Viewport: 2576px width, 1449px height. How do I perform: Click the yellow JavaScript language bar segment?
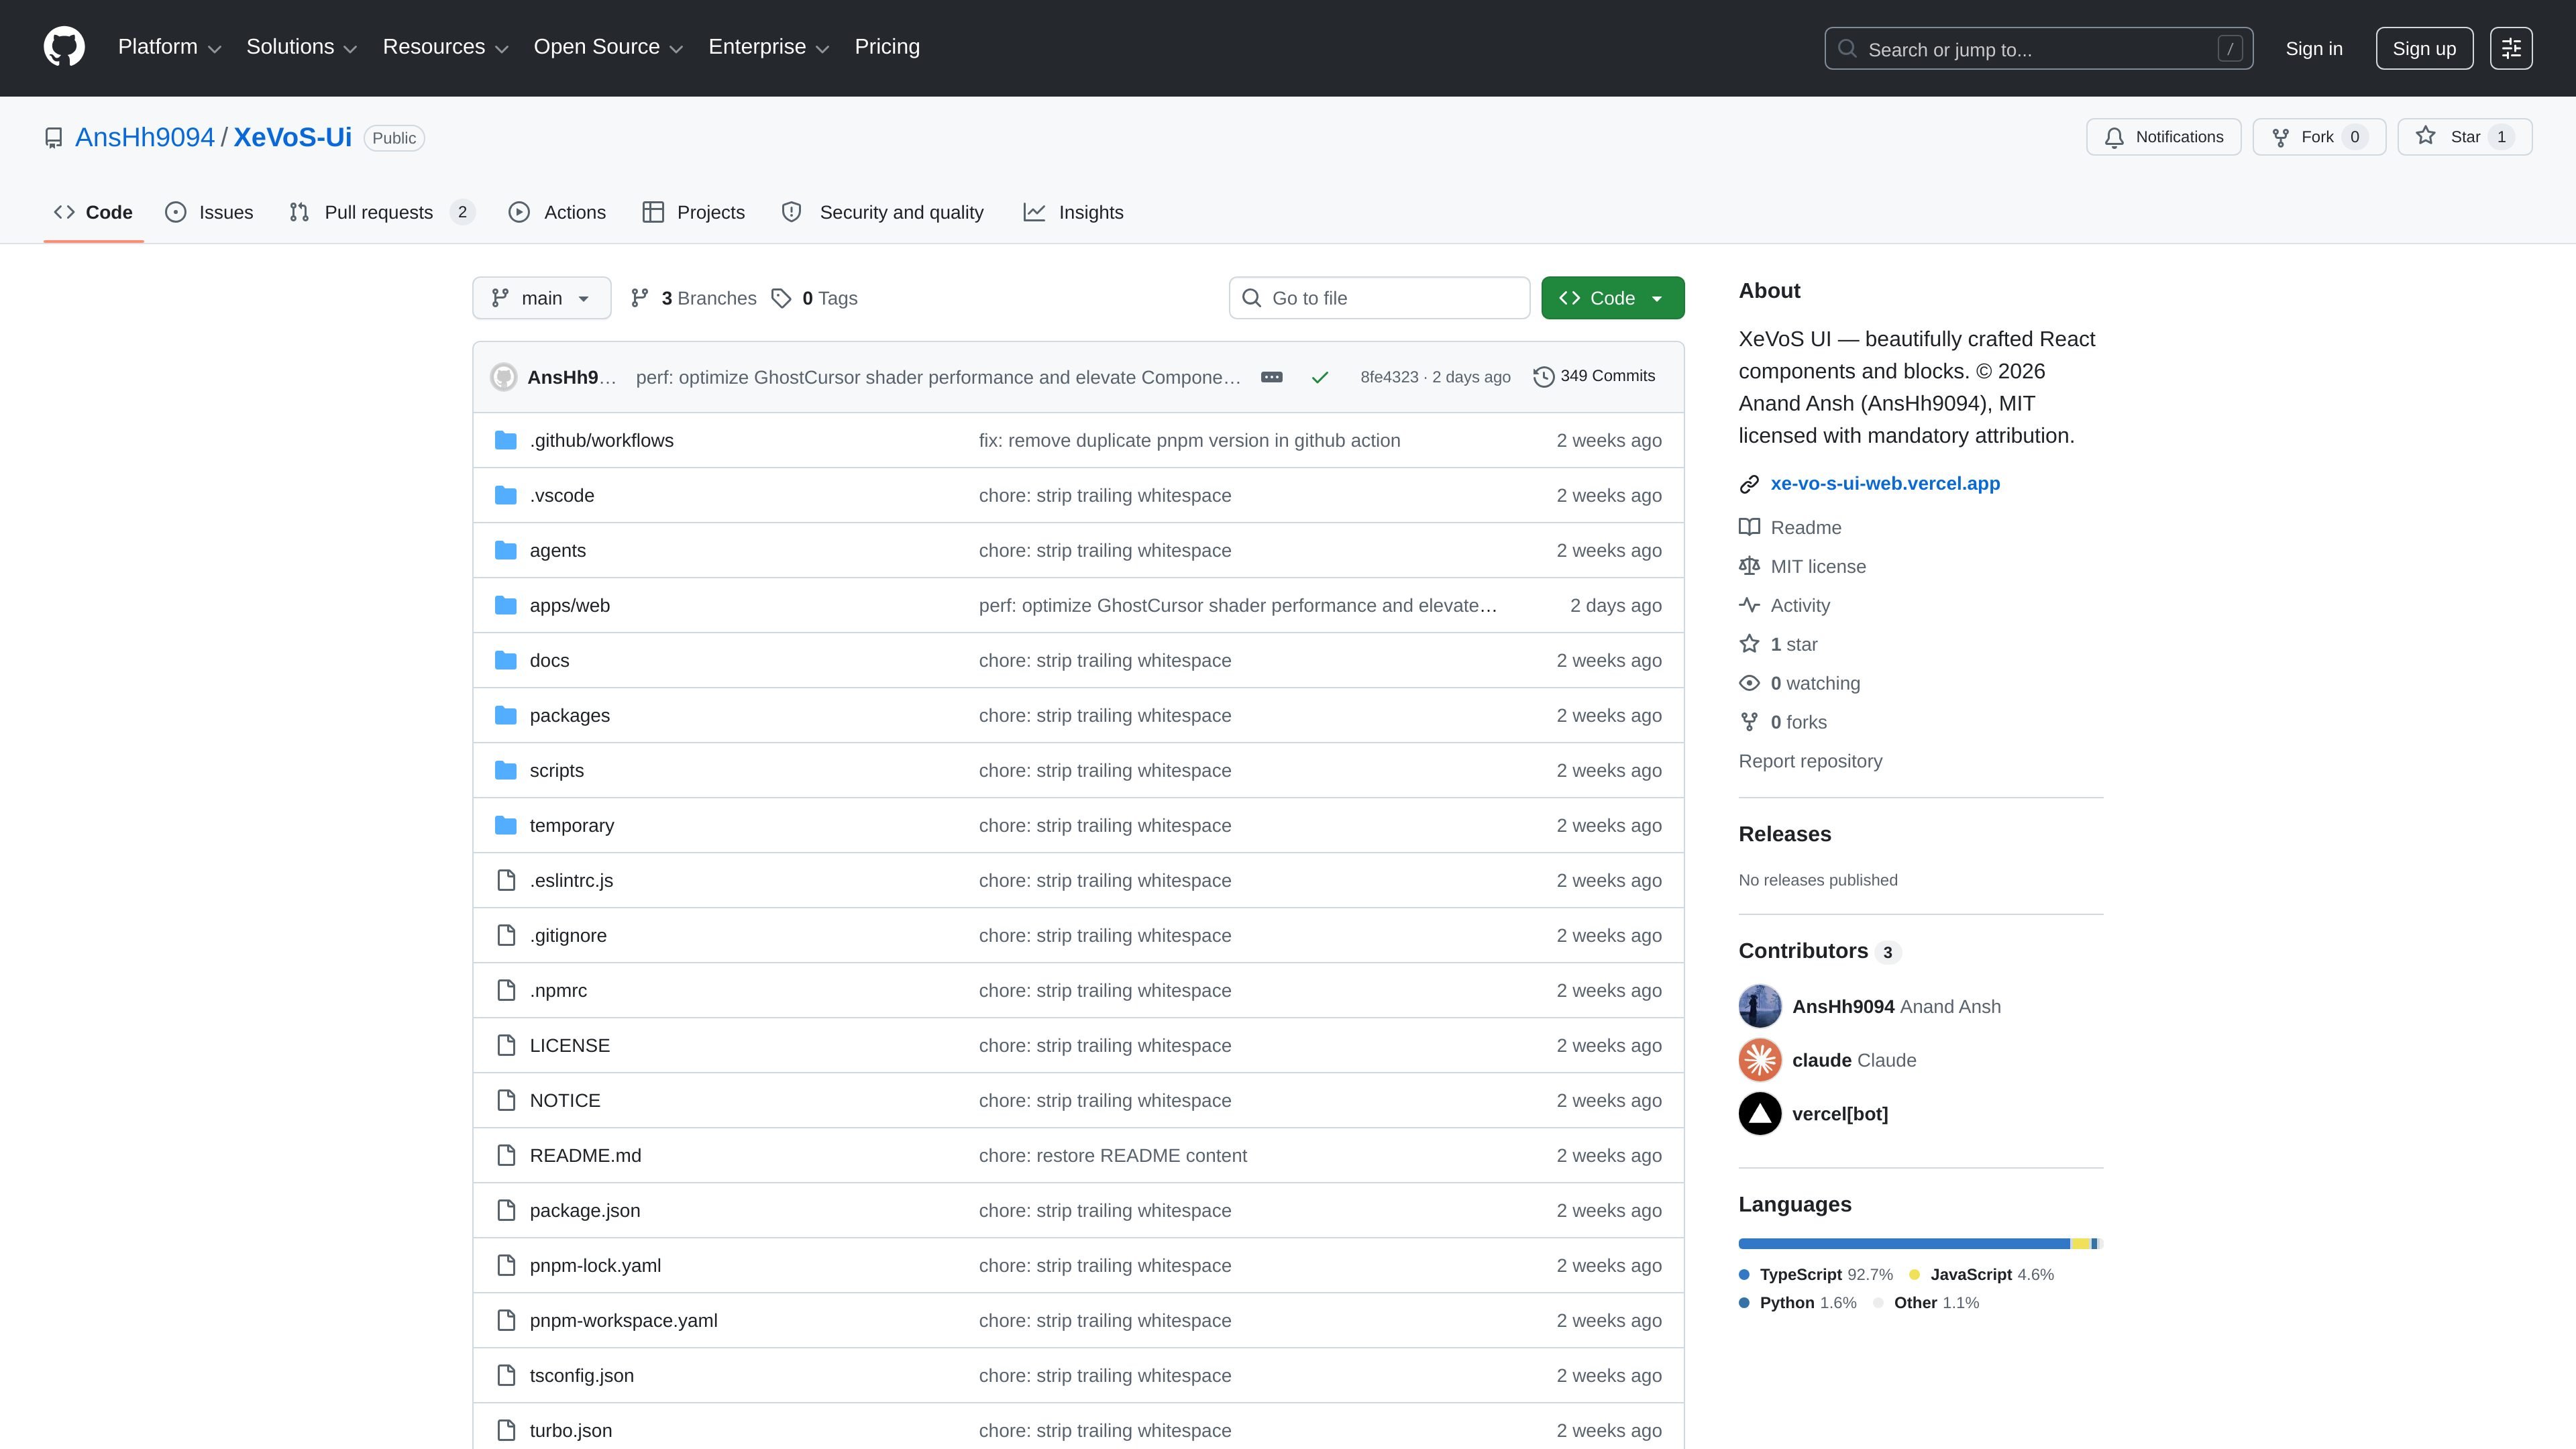click(2080, 1243)
